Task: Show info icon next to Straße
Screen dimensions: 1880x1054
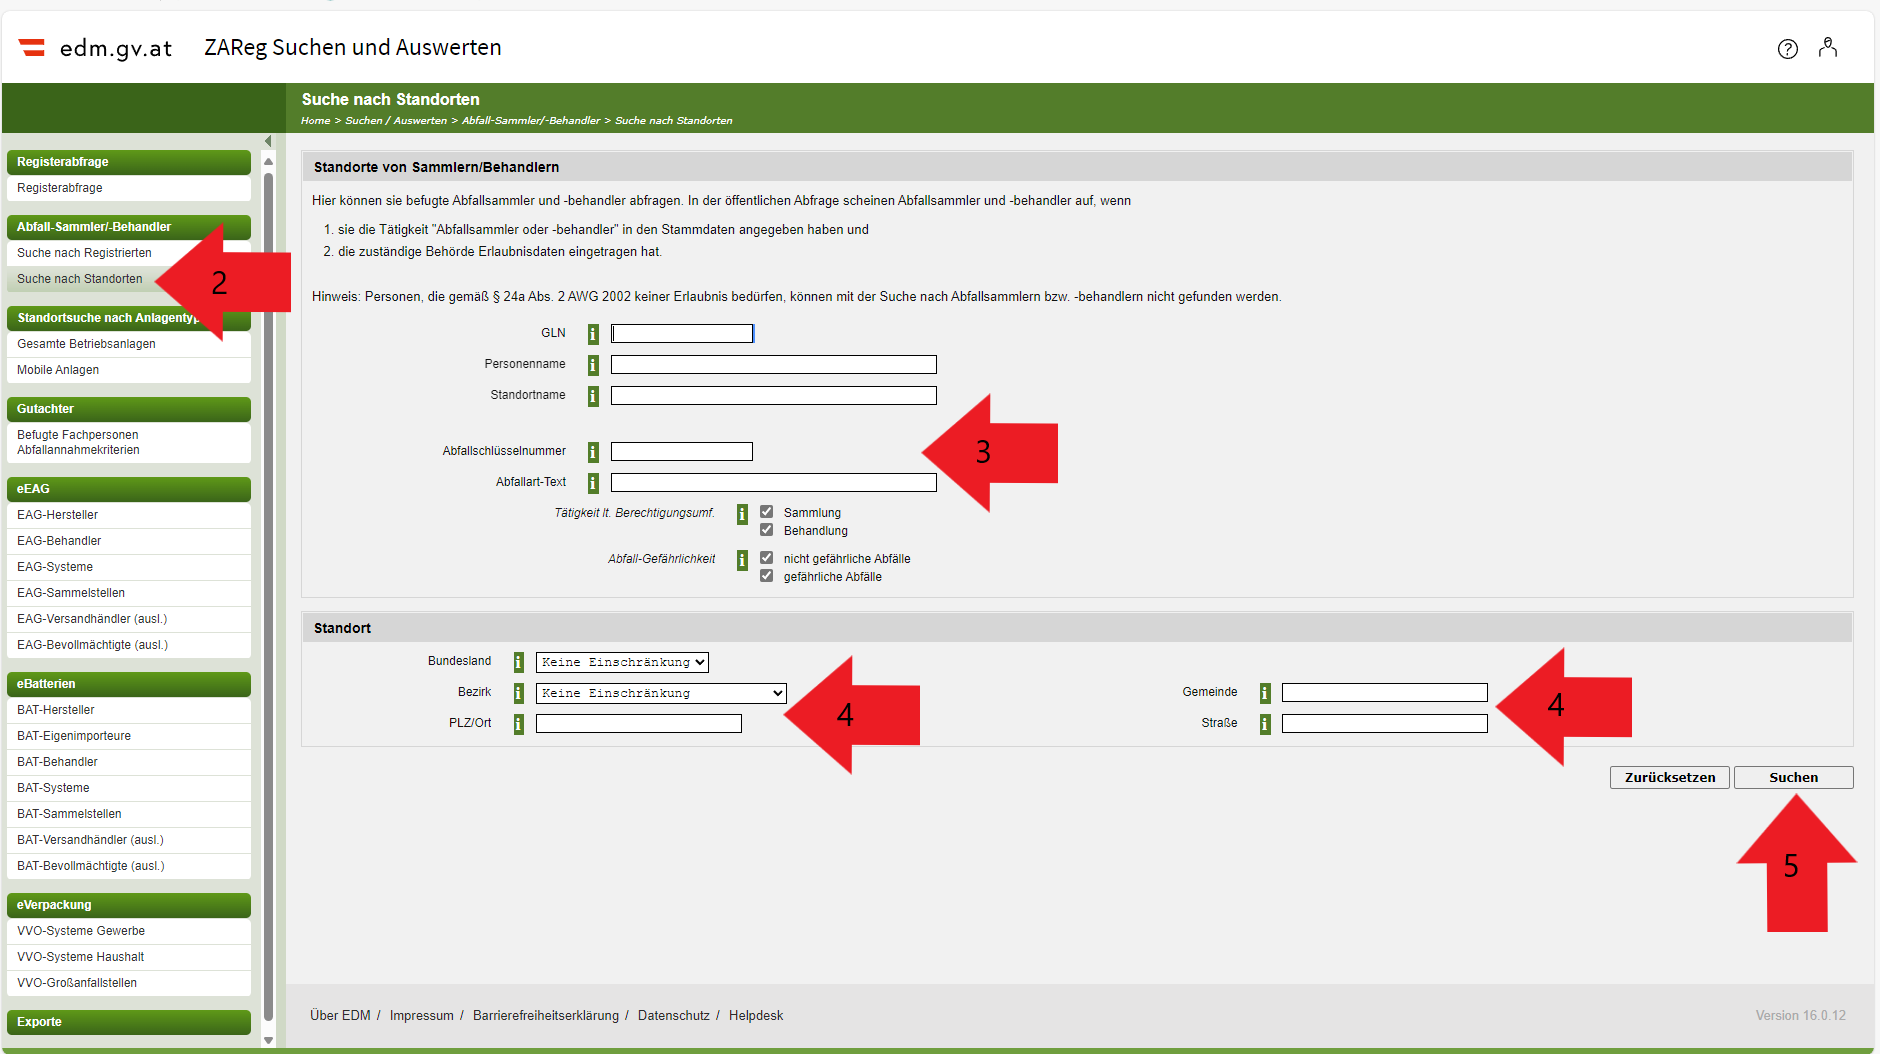Action: pyautogui.click(x=1265, y=724)
